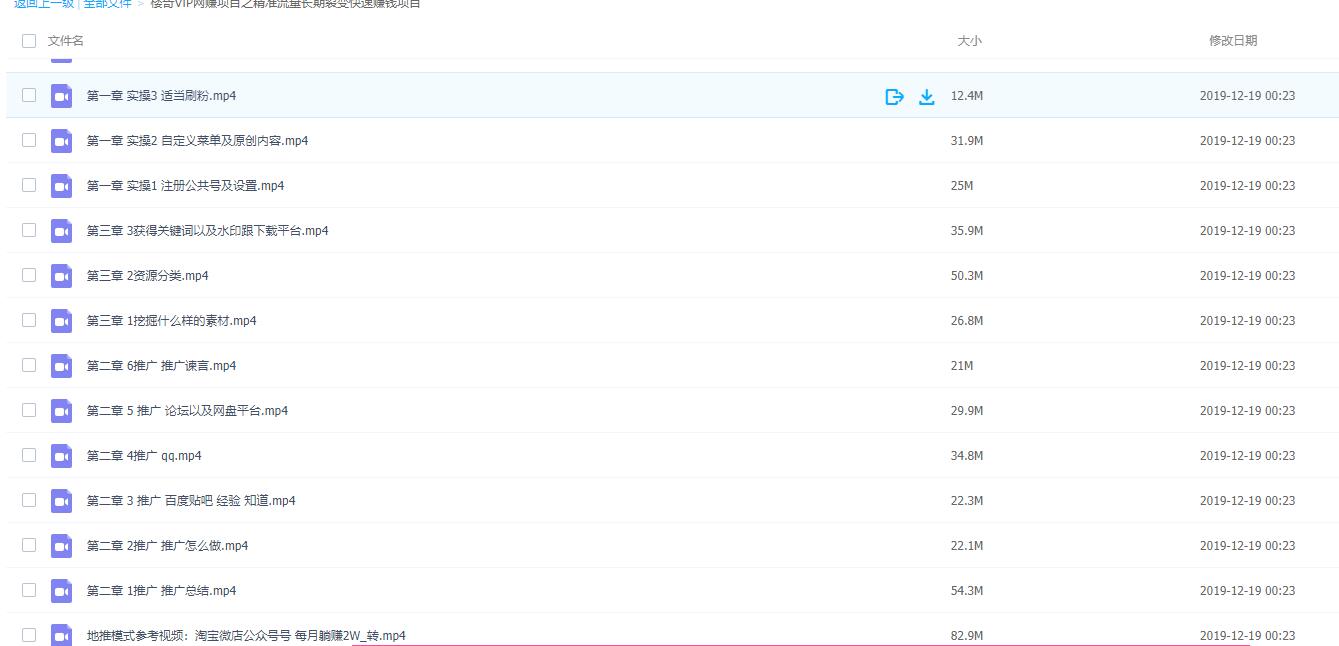Viewport: 1339px width, 646px height.
Task: Click video icon for 第一章 实操2 自定义菜单及原创内容.mp4
Action: pyautogui.click(x=62, y=141)
